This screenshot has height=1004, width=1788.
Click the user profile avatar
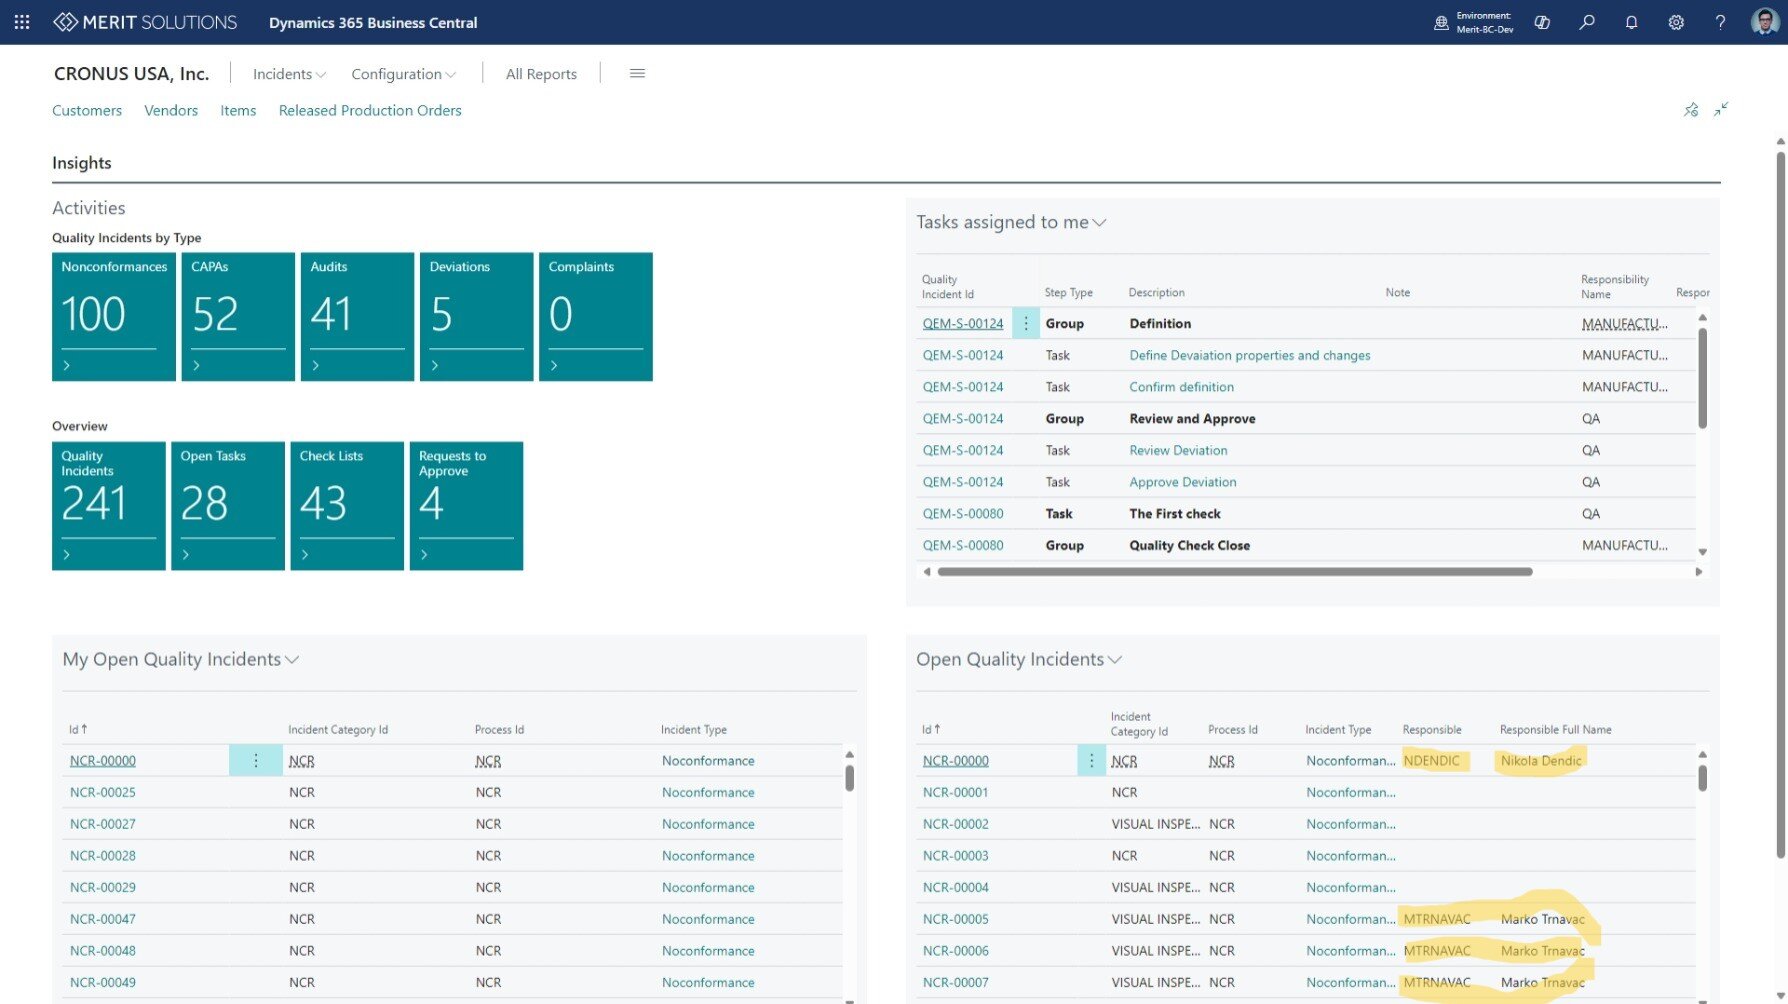(x=1764, y=22)
